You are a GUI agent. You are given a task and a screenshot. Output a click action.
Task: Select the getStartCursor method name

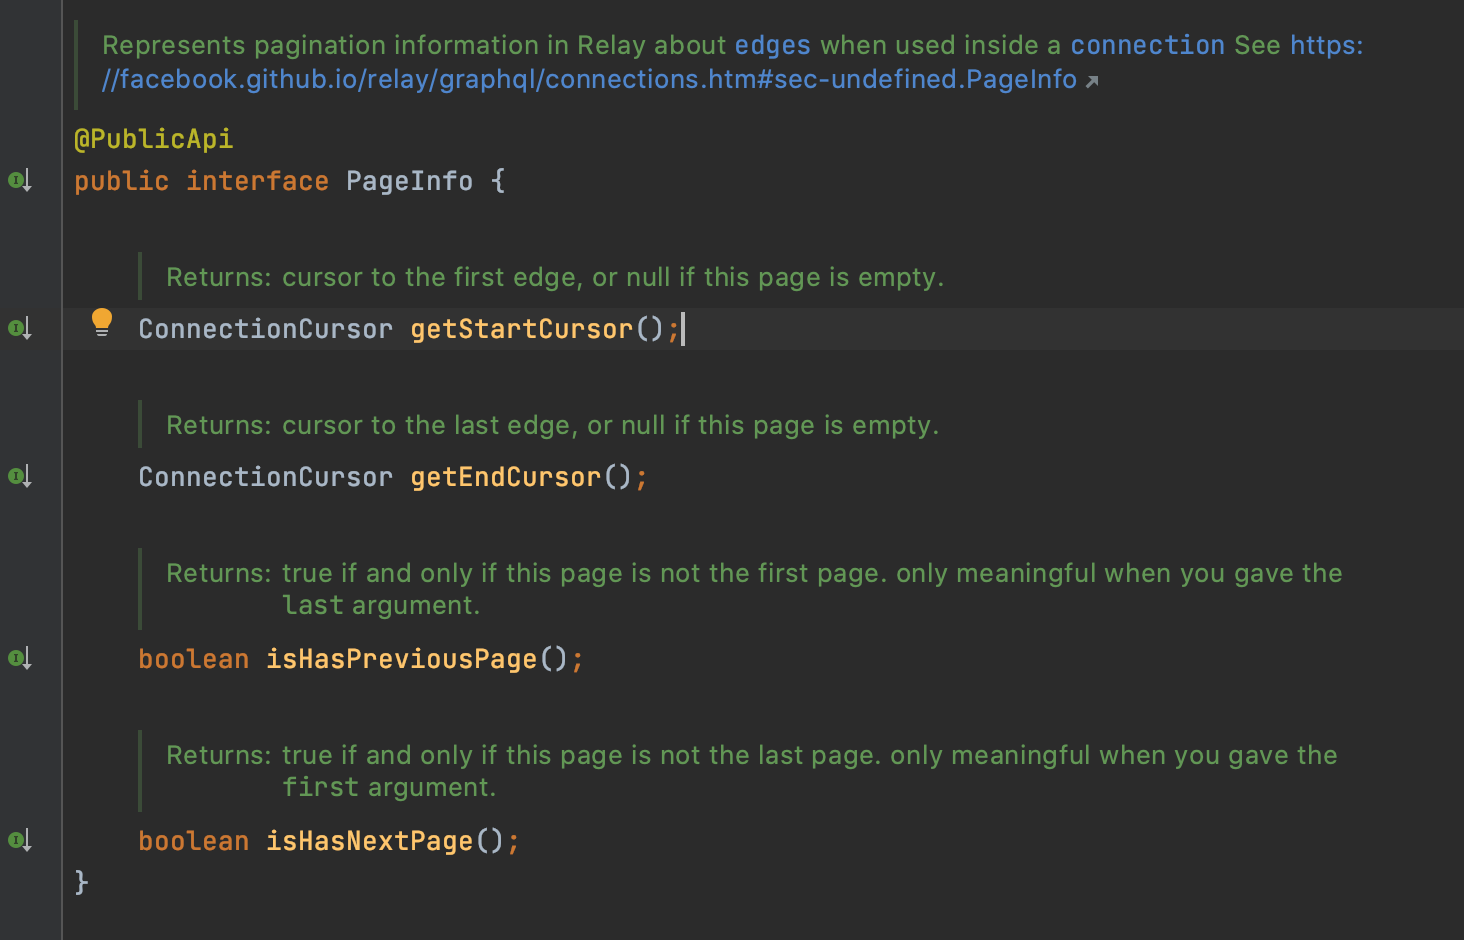click(520, 328)
